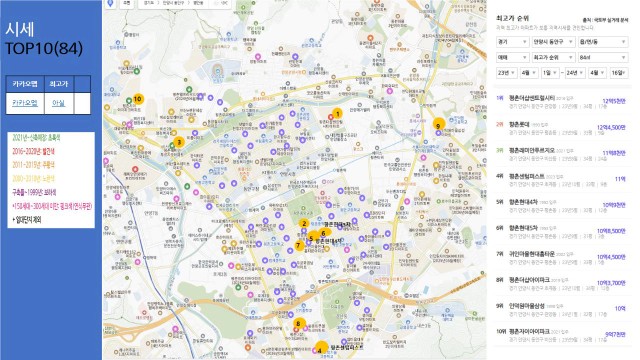
Task: Select rank 6 향촌현대5차 listing
Action: pyautogui.click(x=562, y=231)
